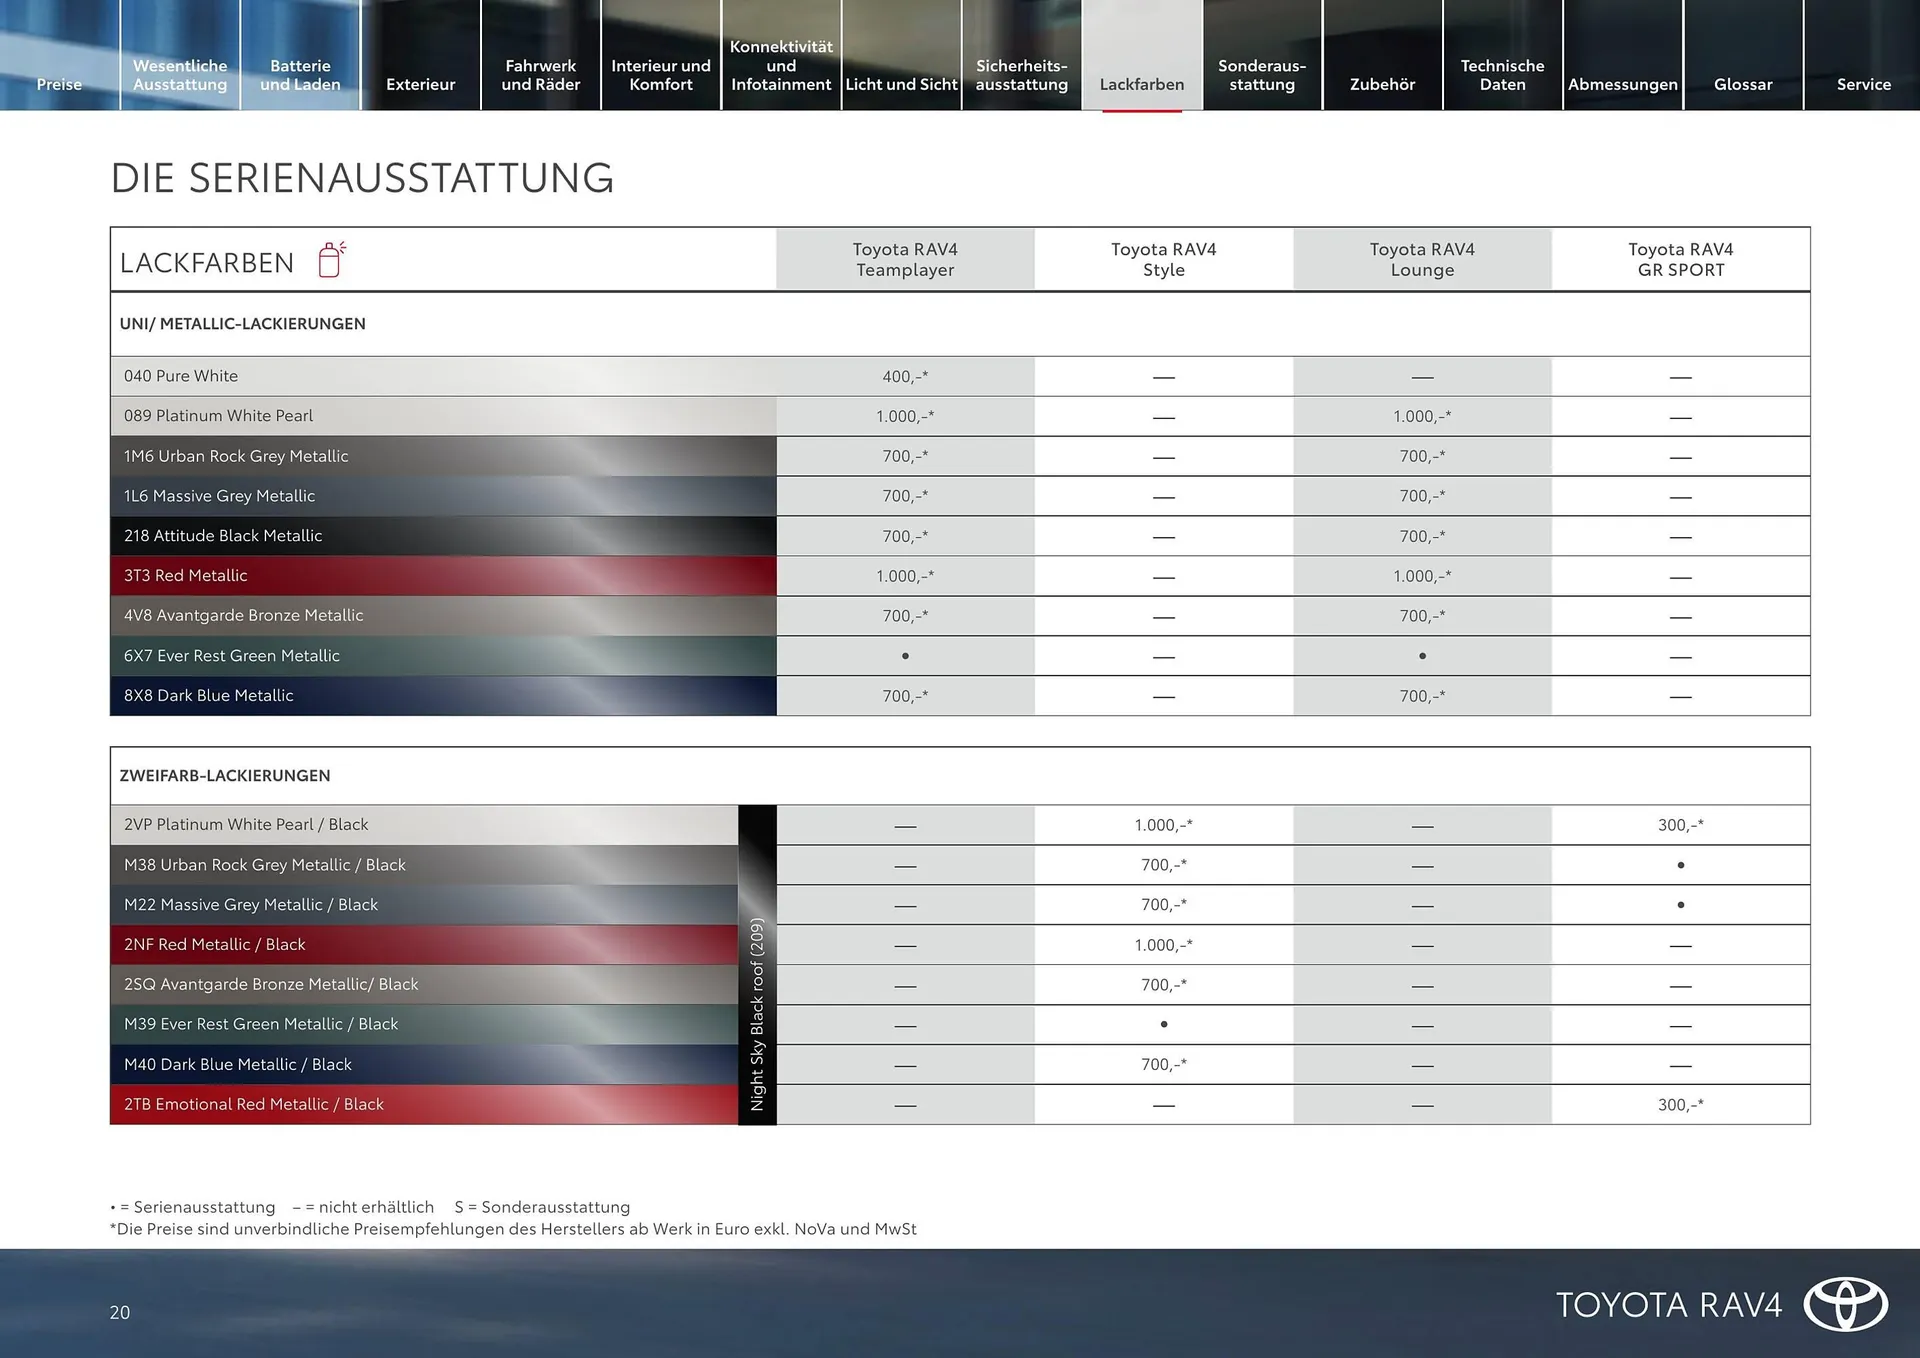Go to the Service tab
The image size is (1920, 1358).
1863,84
